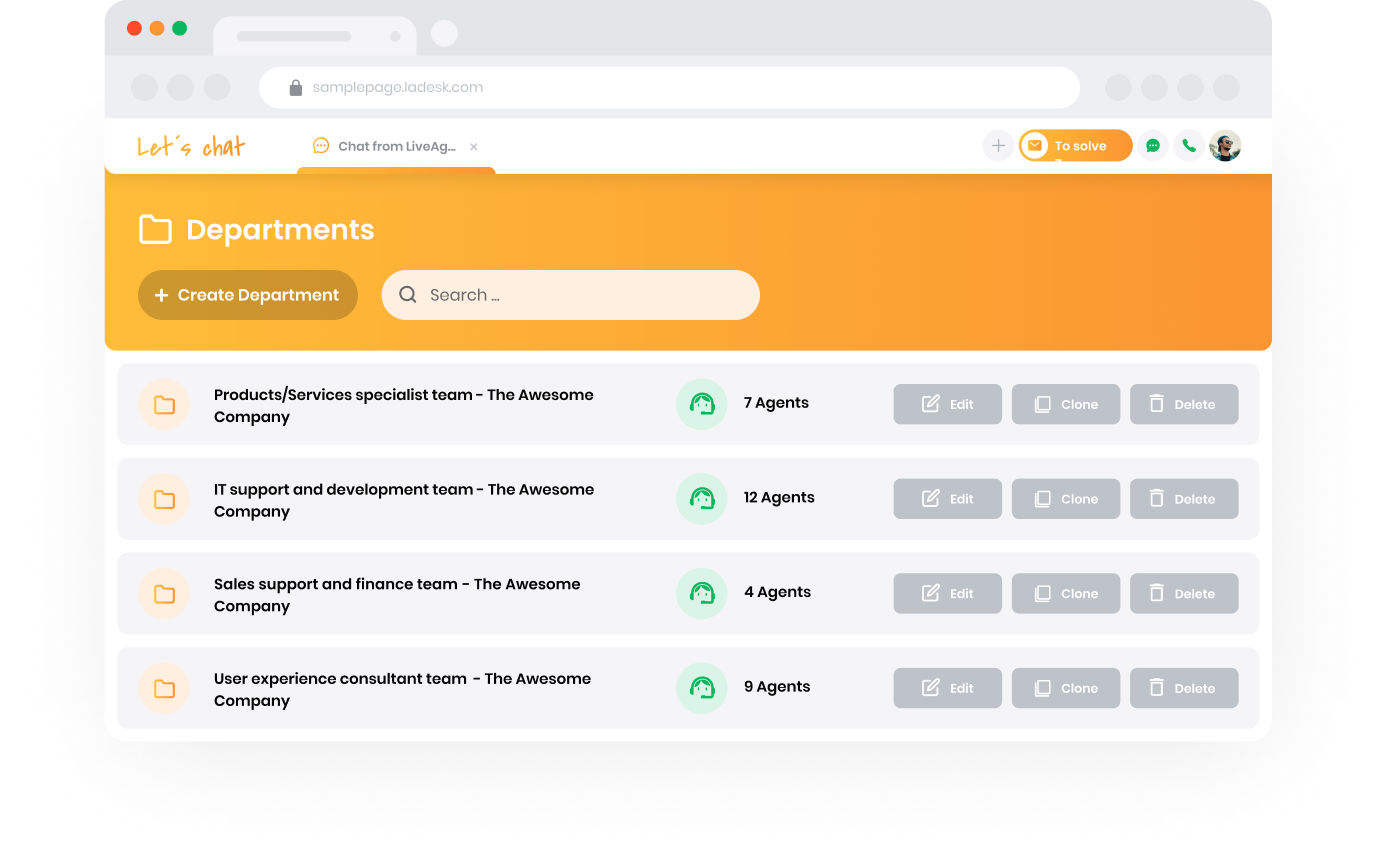
Task: Click headset icon next to 7 Agents
Action: [702, 404]
